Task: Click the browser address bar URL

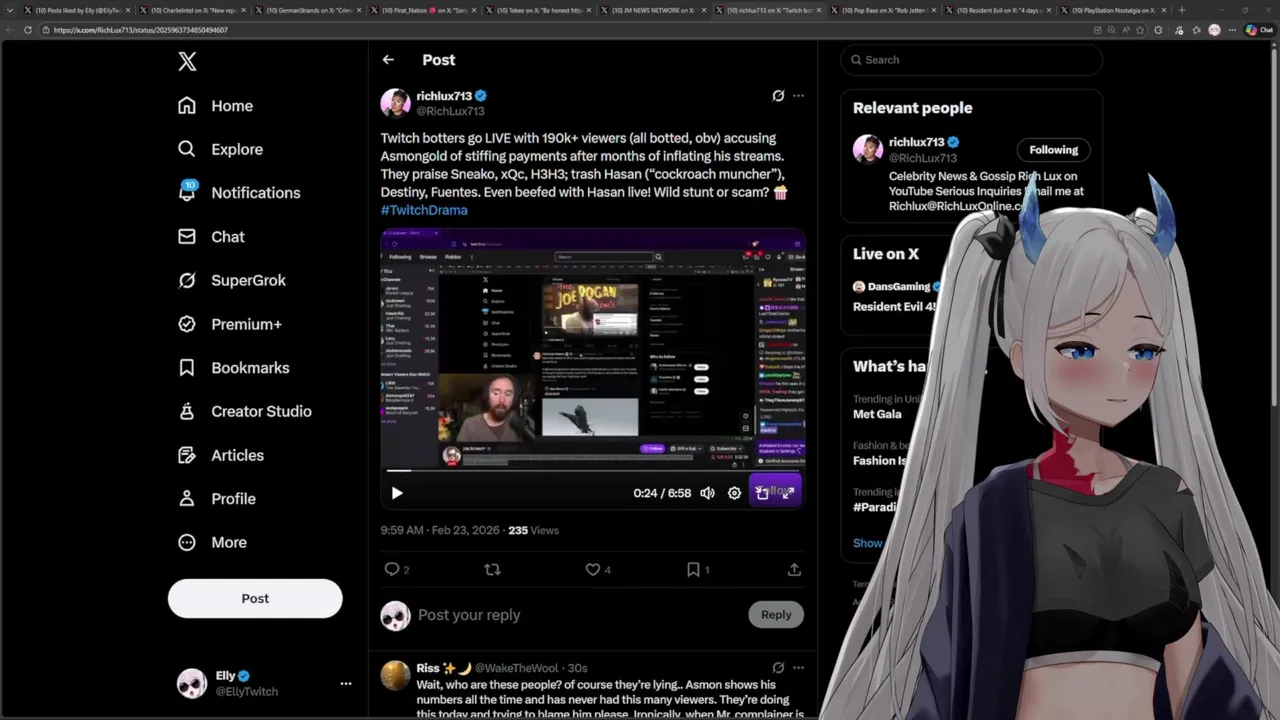Action: pos(141,30)
